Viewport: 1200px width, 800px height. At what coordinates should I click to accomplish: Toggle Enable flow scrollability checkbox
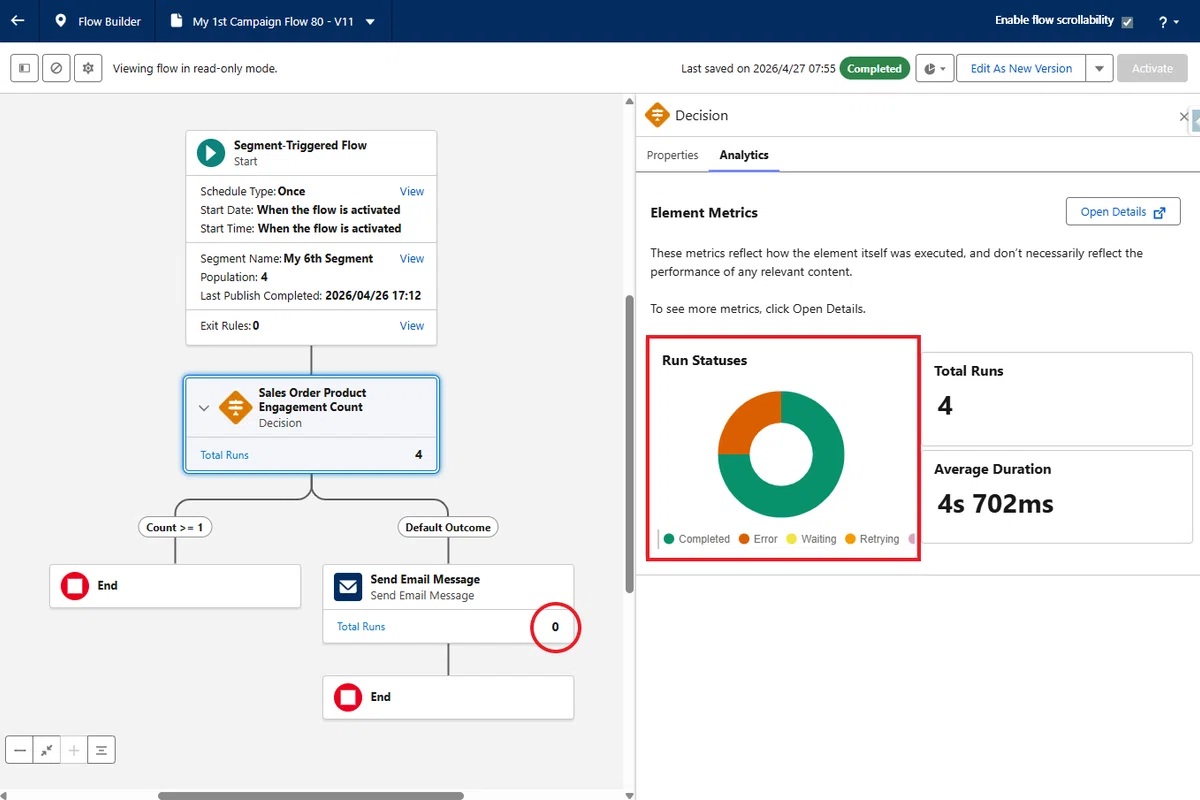tap(1127, 21)
